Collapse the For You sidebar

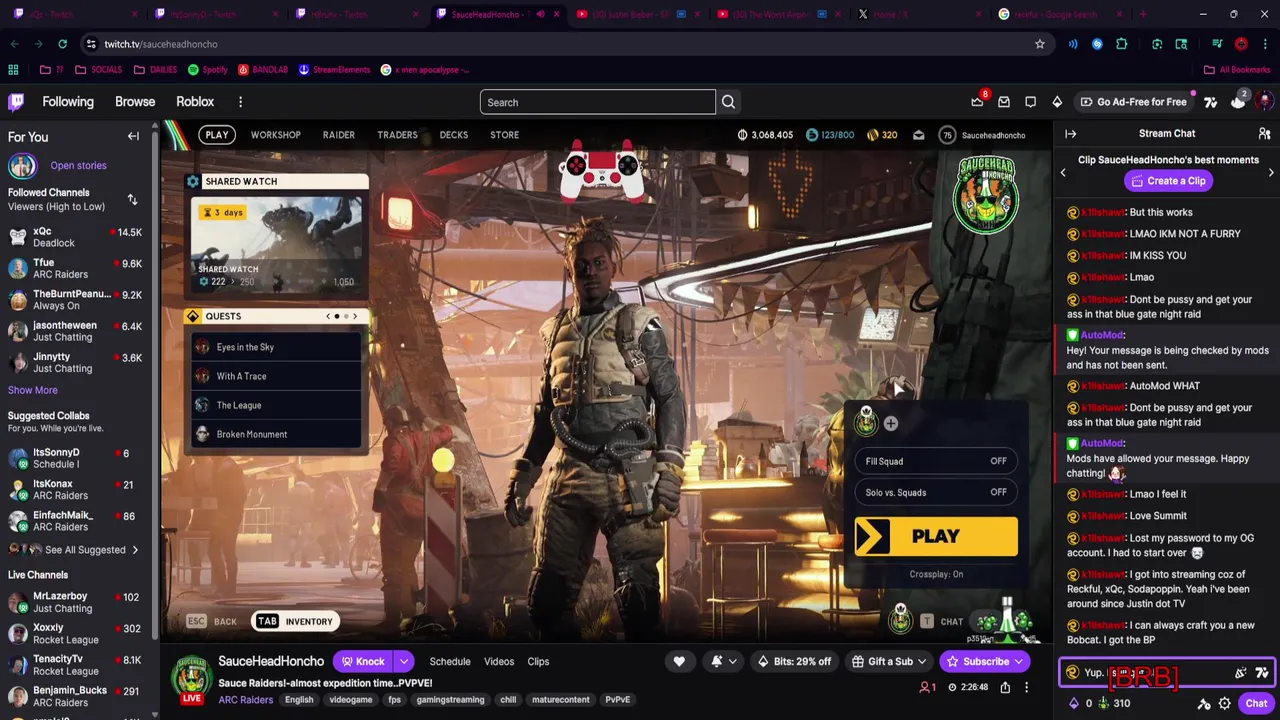[133, 137]
